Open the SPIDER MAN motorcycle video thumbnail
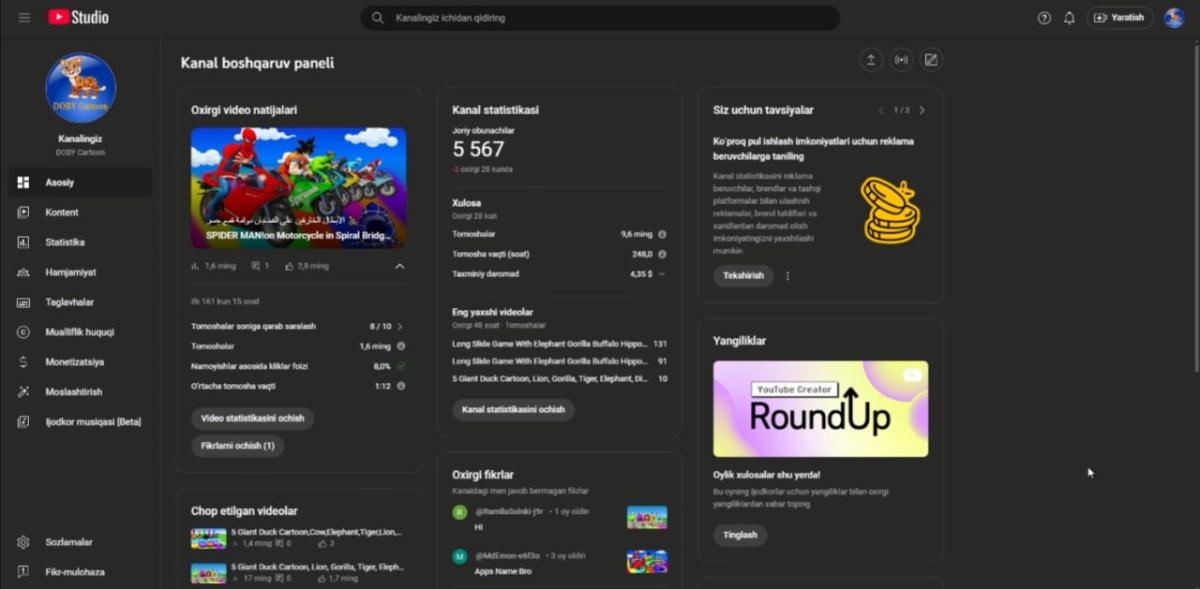Screen dimensions: 1200x589 (299, 188)
